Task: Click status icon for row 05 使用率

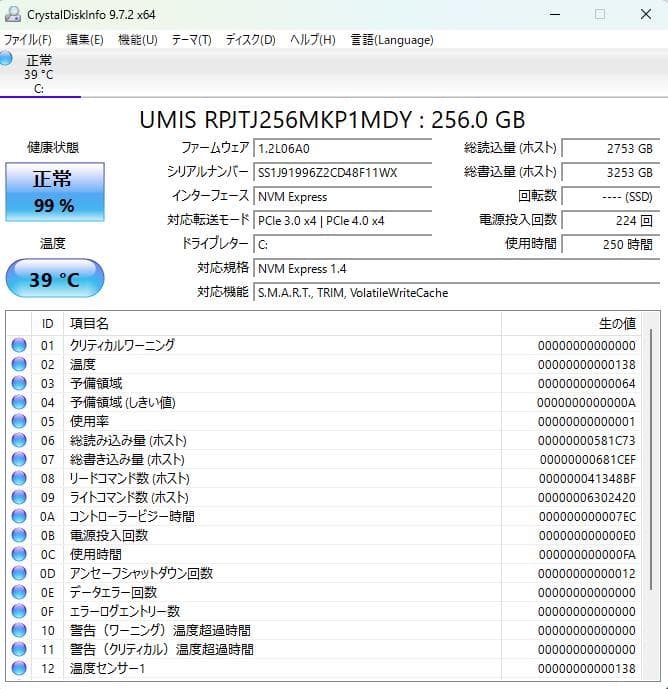Action: [19, 421]
